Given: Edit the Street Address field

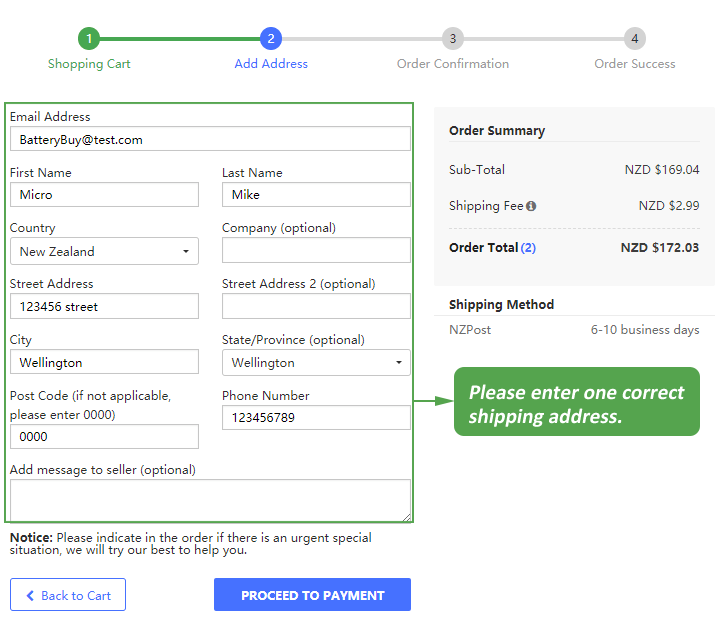Looking at the screenshot, I should tap(104, 306).
